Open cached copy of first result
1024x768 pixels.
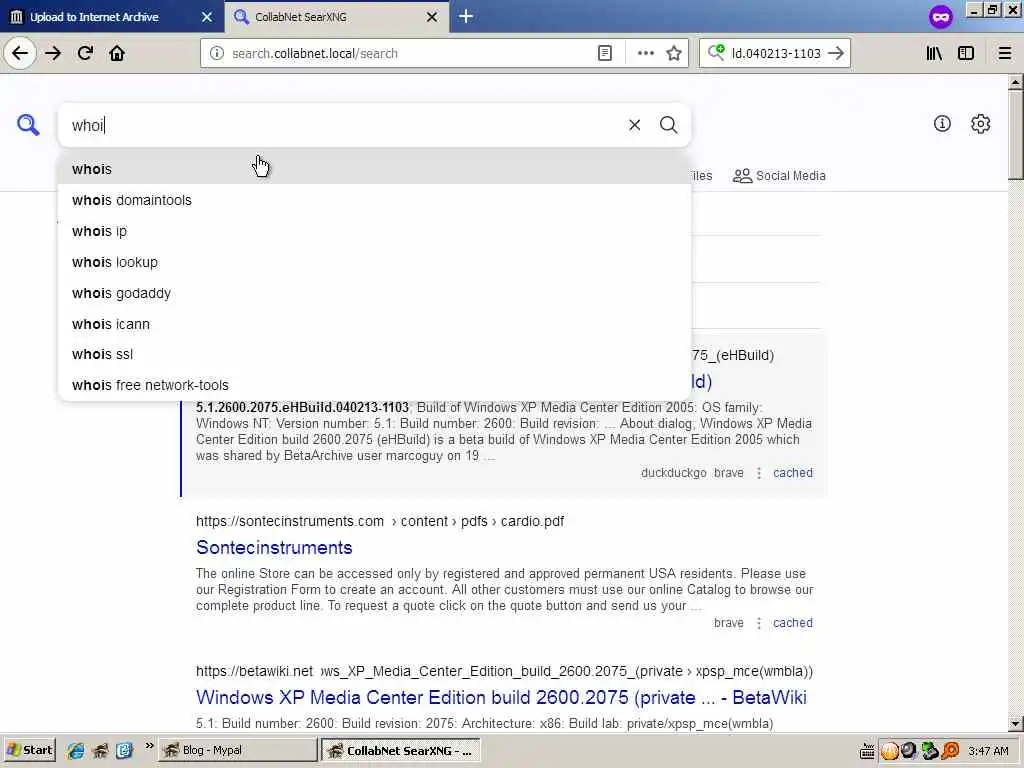coord(793,473)
